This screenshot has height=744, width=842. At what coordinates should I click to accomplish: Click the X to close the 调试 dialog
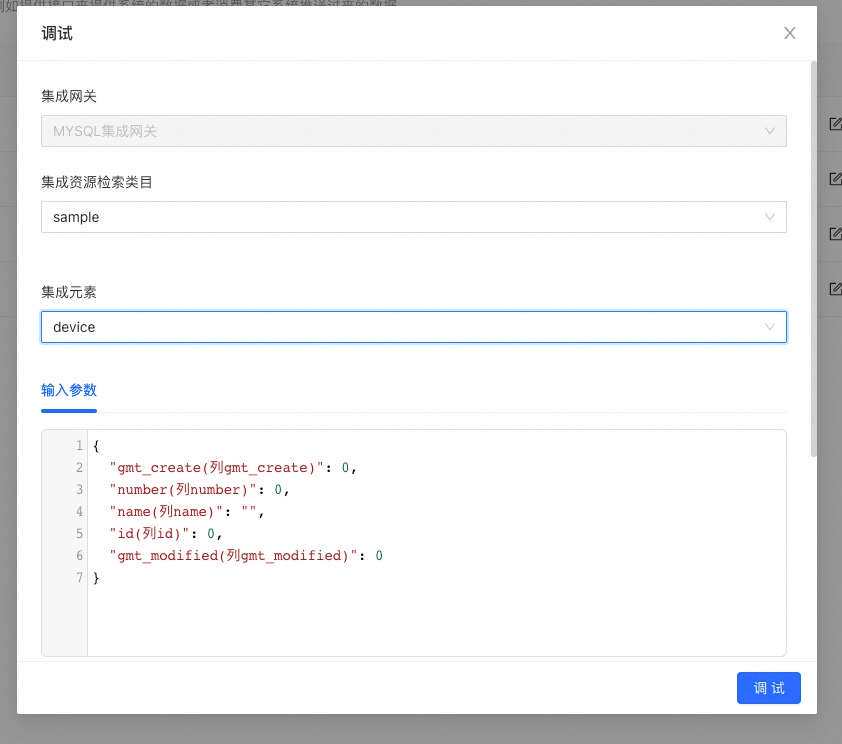coord(790,33)
